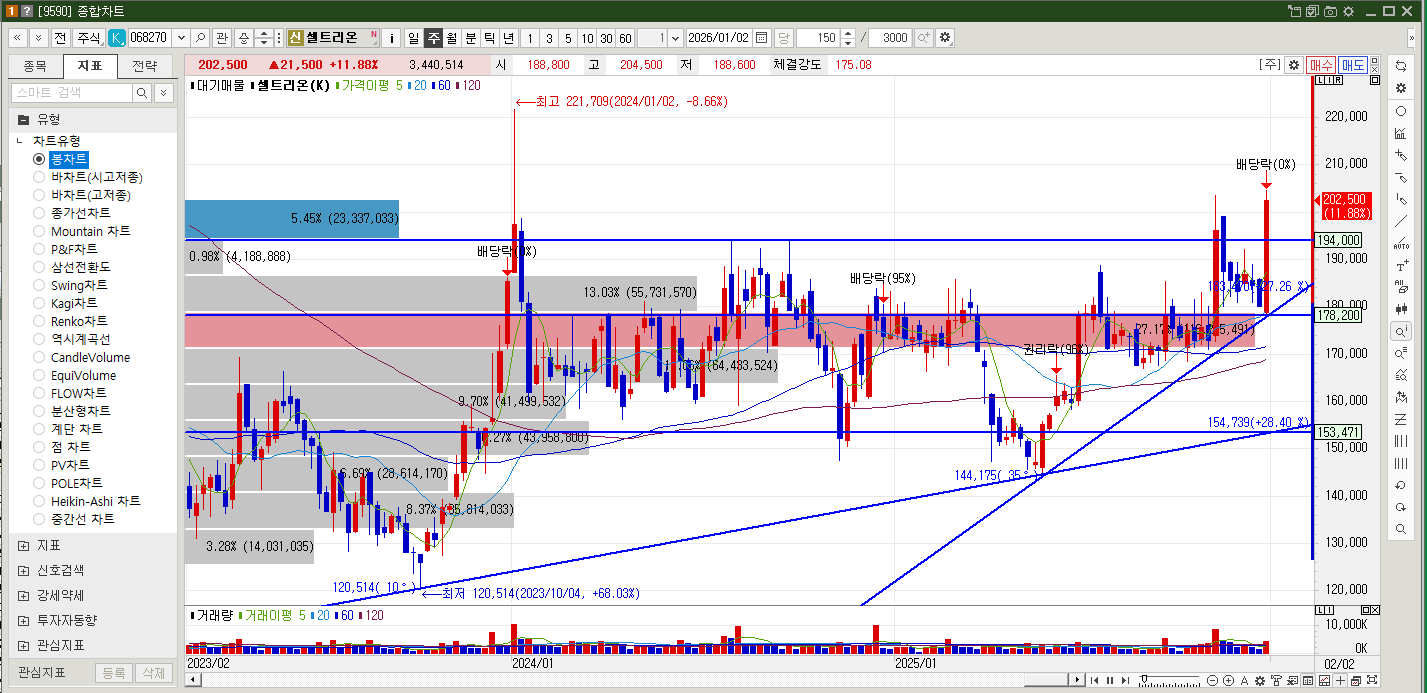Click the refresh/sync icon atop right toolbar
The width and height of the screenshot is (1427, 693).
click(1400, 65)
